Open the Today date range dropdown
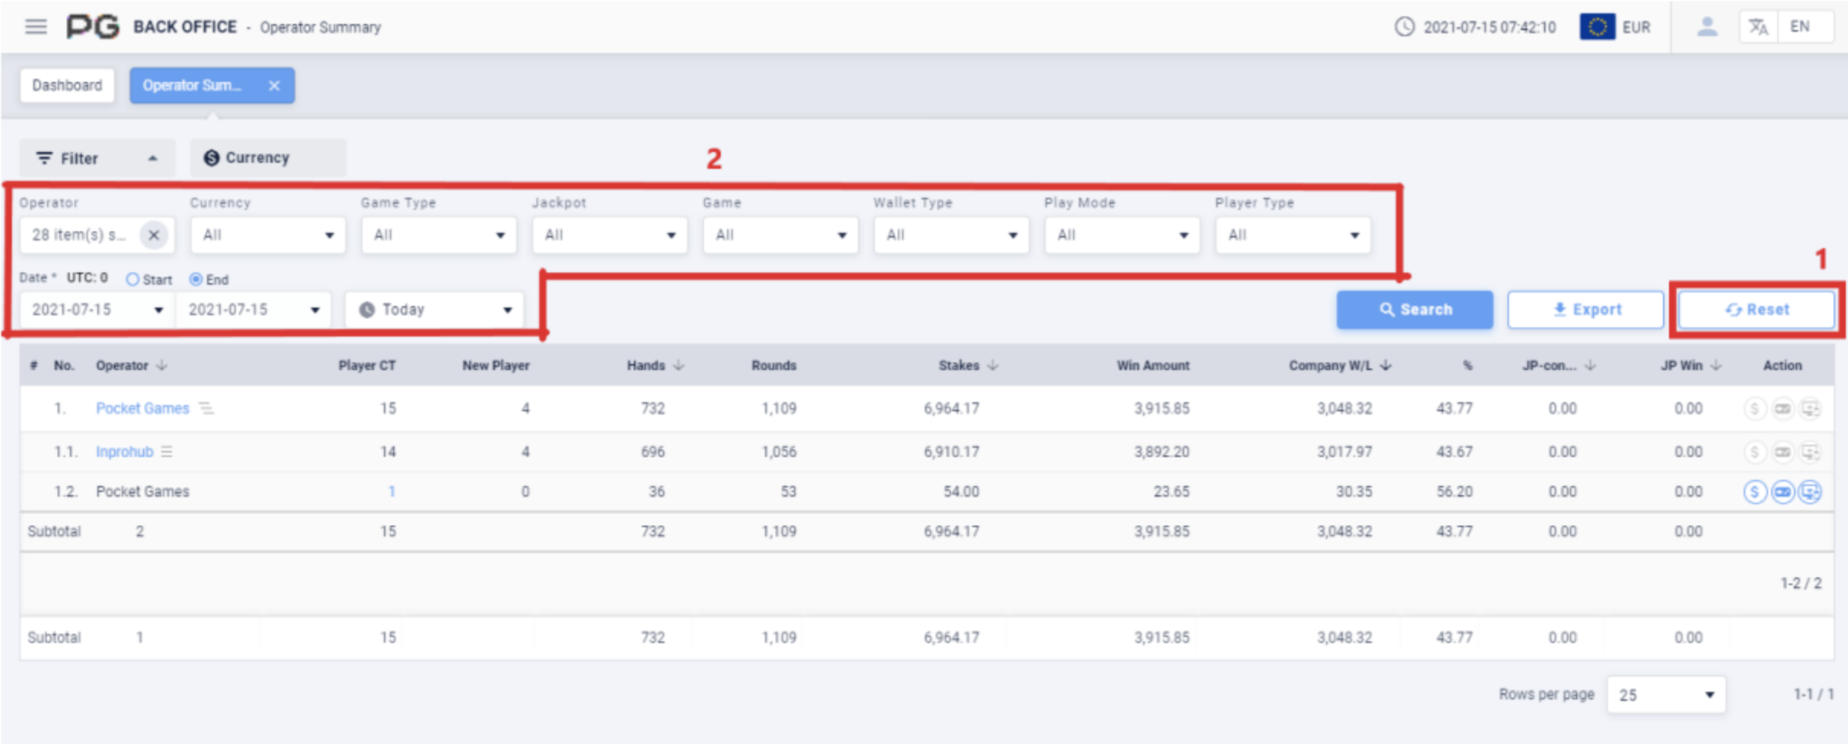This screenshot has height=744, width=1848. tap(435, 310)
